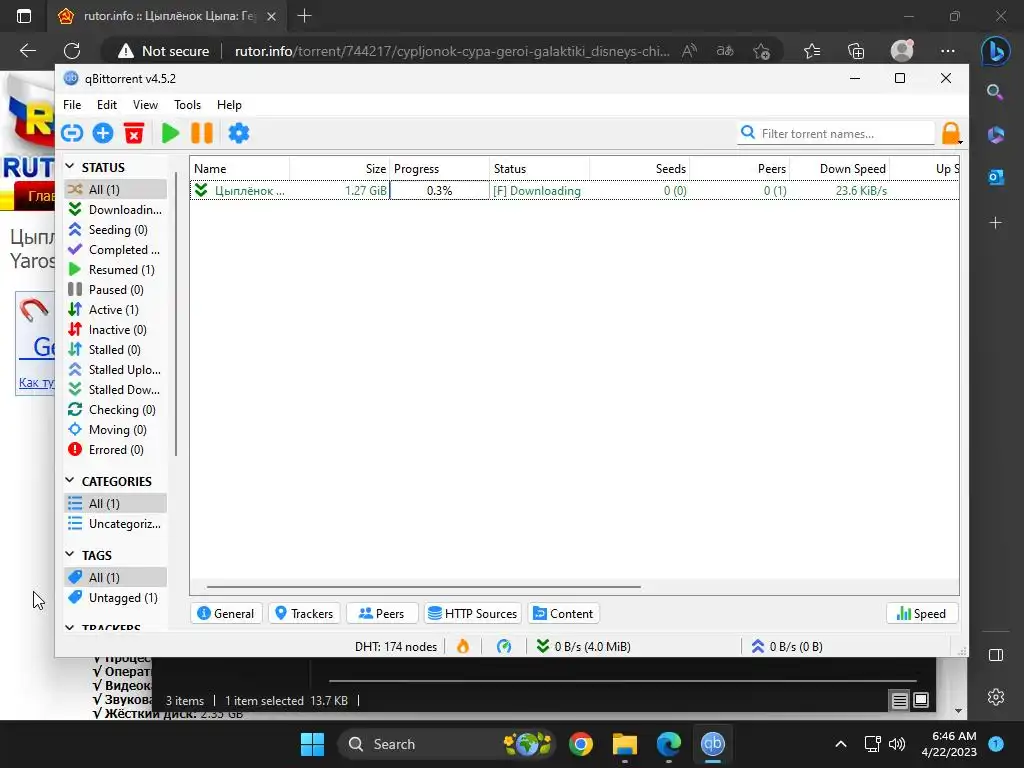Click the upload speed status bar indicator
Screen dimensions: 1024x768
786,647
